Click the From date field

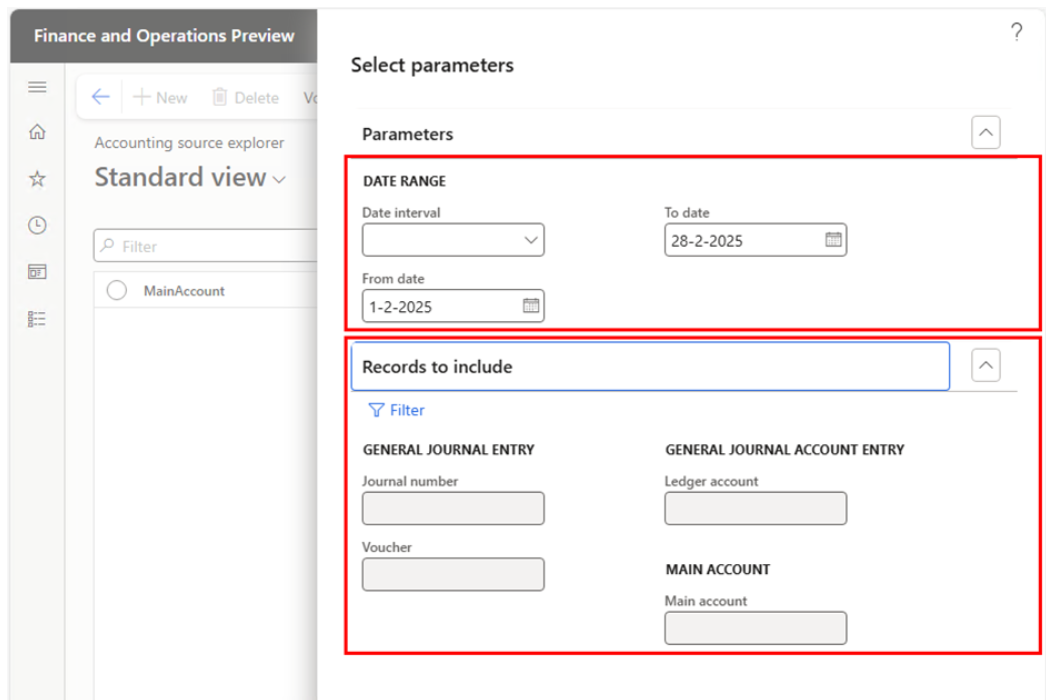click(x=453, y=306)
